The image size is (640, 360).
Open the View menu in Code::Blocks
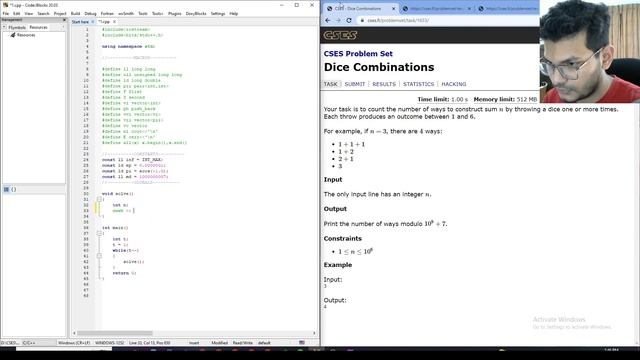tap(29, 13)
